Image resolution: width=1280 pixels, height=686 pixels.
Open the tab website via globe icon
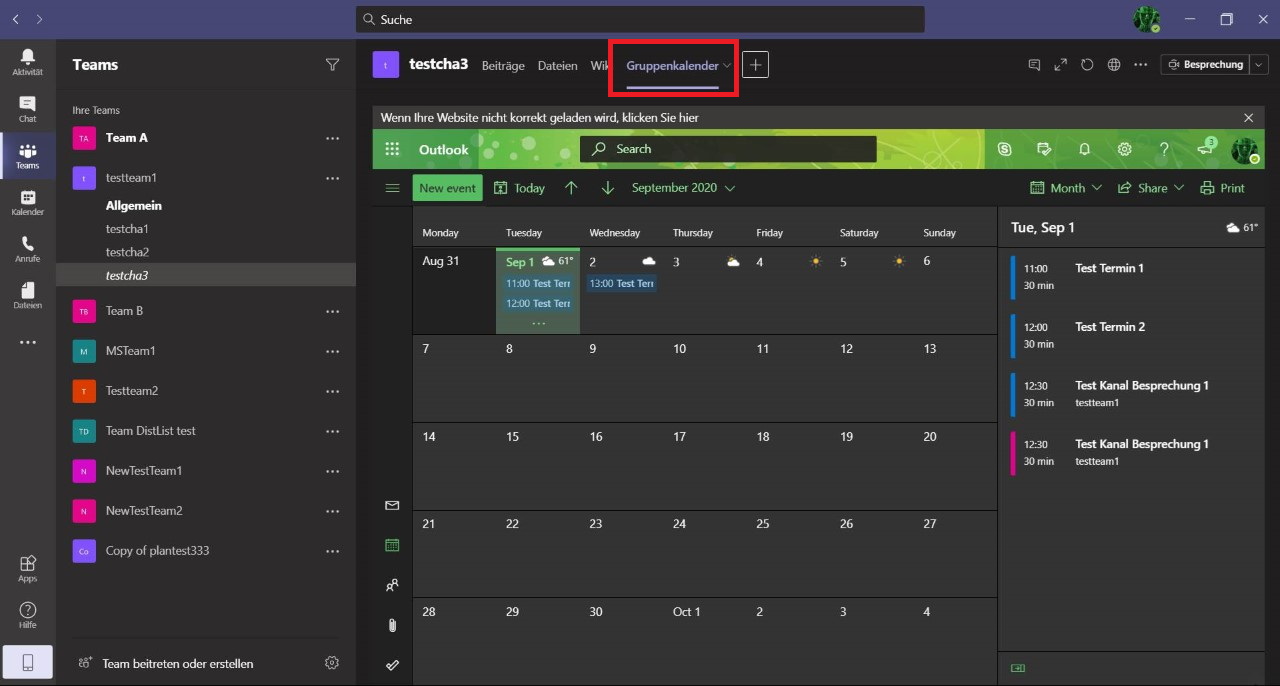[x=1114, y=65]
